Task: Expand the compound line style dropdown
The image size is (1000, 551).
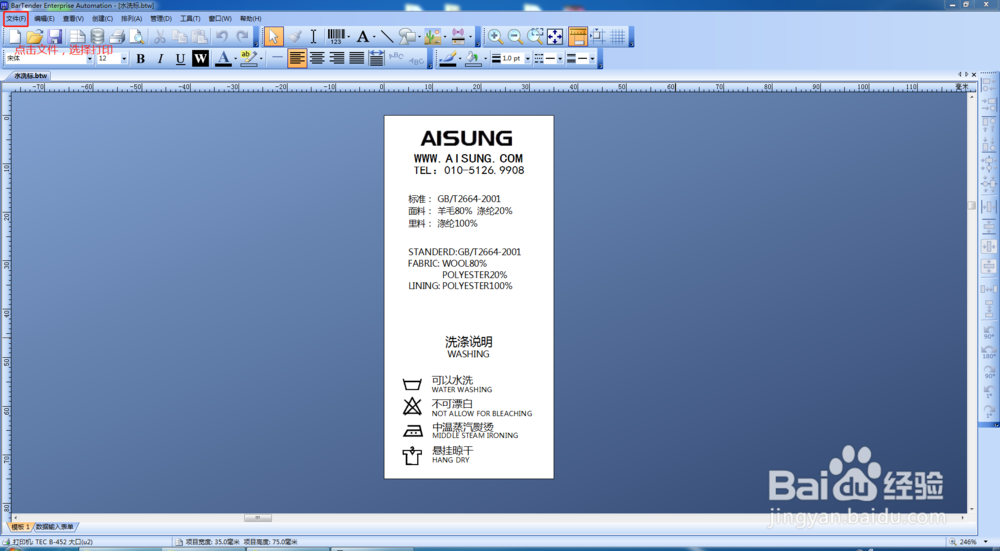Action: (592, 59)
